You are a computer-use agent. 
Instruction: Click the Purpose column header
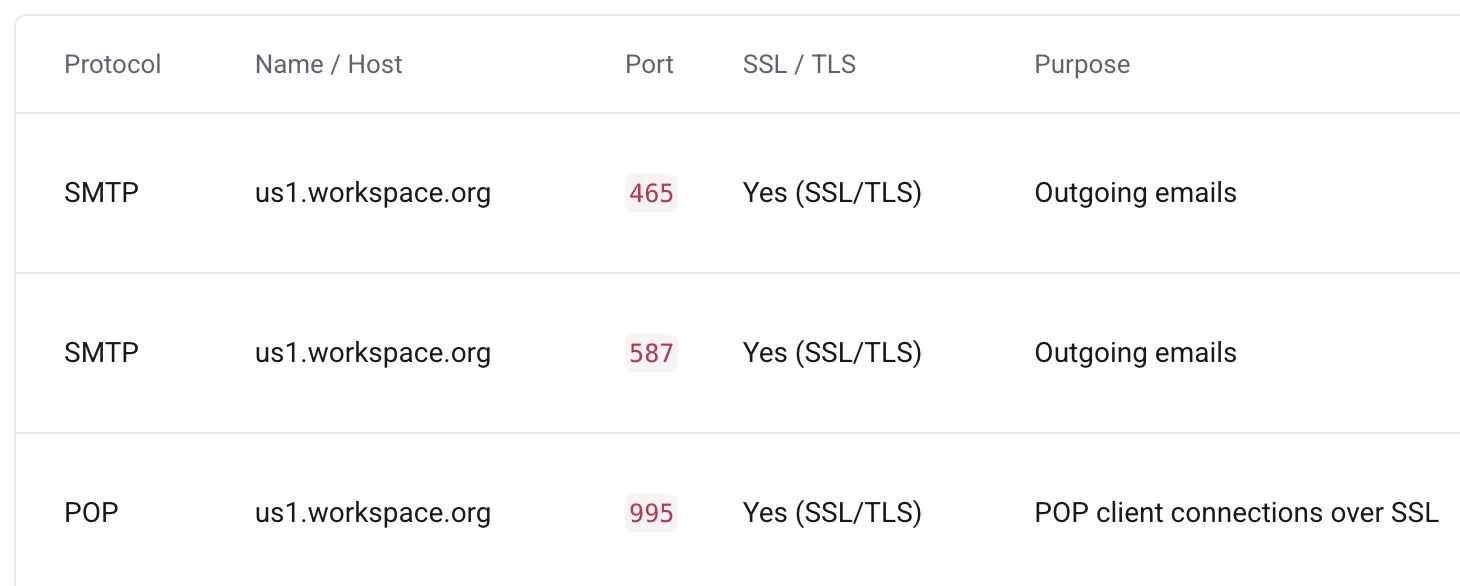pos(1082,65)
